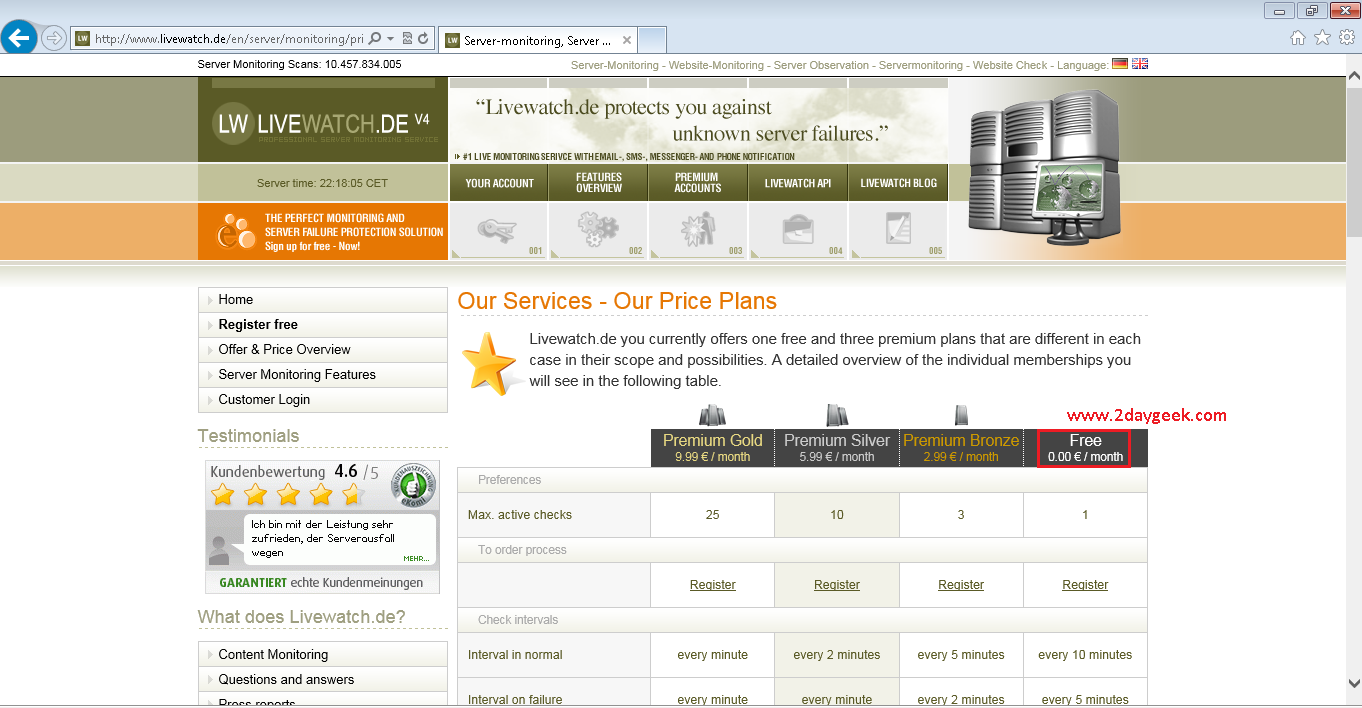Click the Premium Gold plan header

click(713, 448)
